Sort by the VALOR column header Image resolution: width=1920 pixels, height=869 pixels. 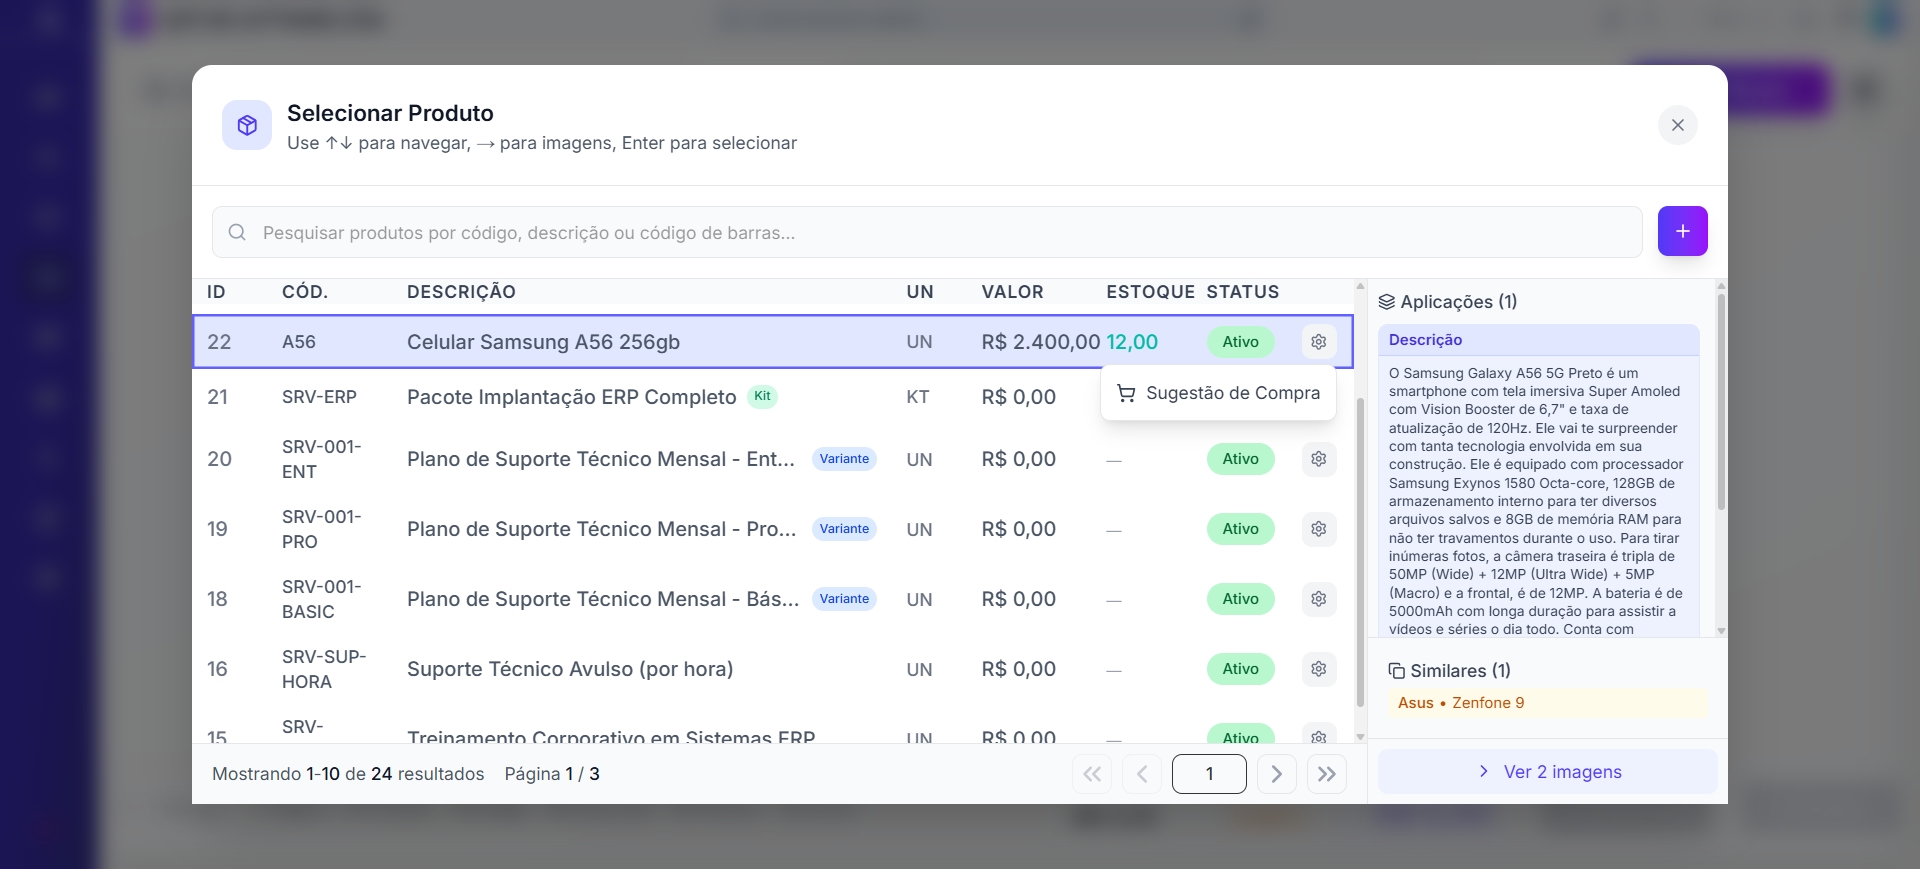click(1012, 292)
